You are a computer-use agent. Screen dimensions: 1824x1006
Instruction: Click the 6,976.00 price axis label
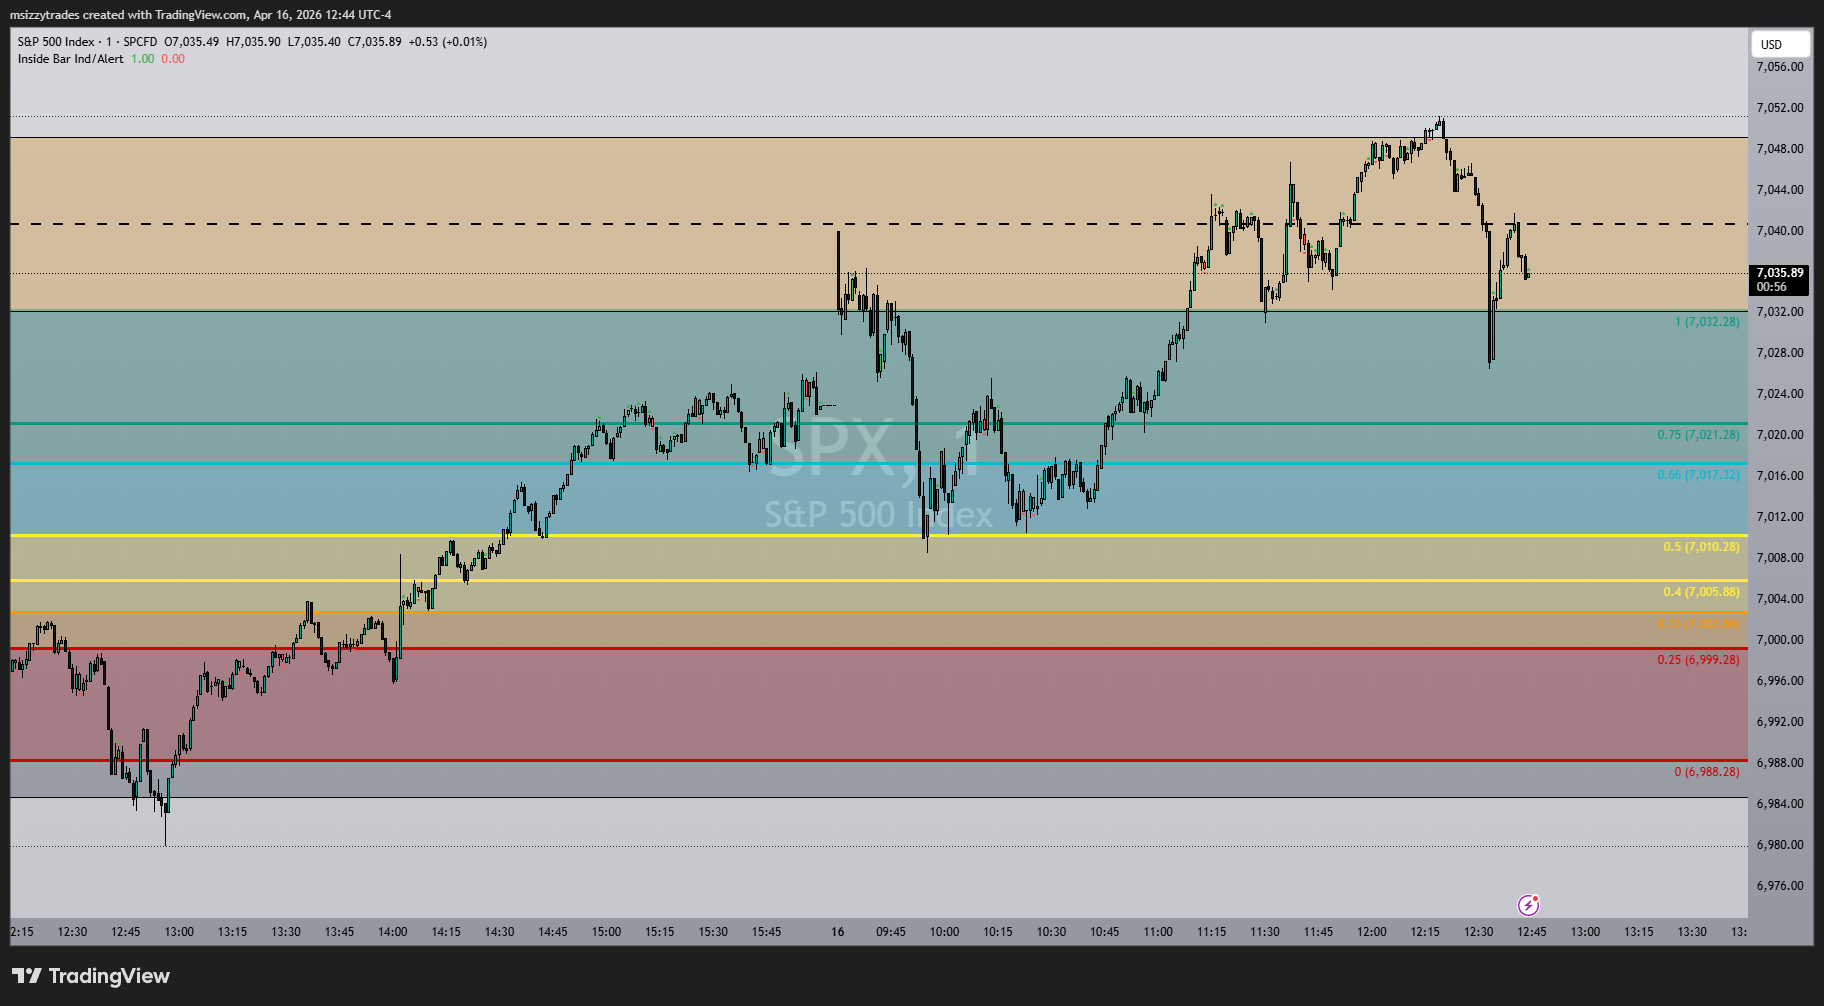coord(1780,886)
